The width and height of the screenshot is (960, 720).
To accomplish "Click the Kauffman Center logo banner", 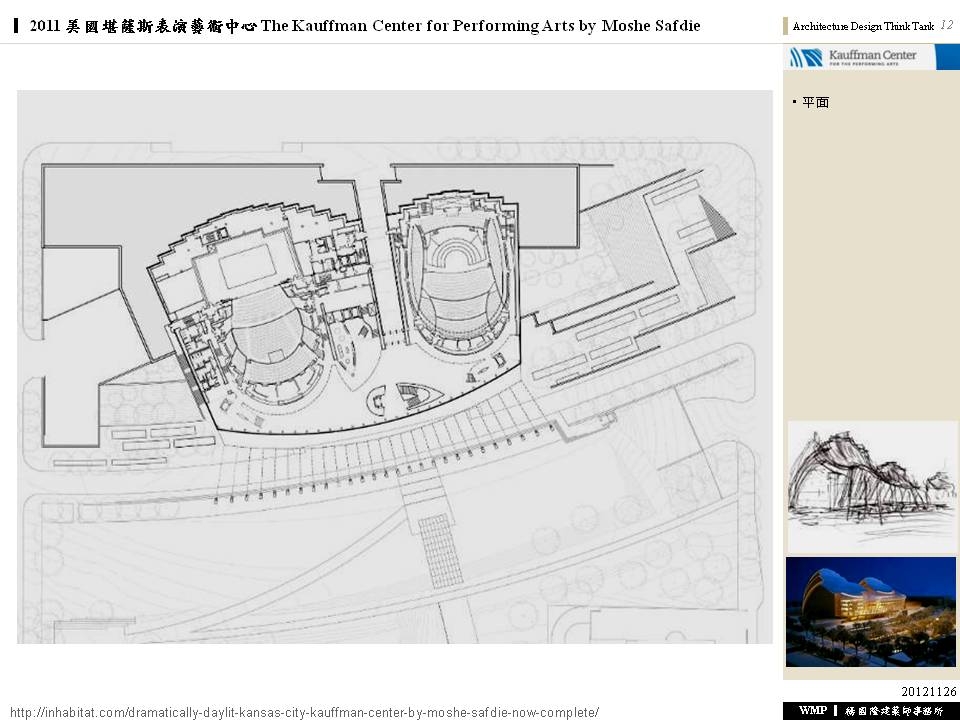I will pyautogui.click(x=871, y=58).
